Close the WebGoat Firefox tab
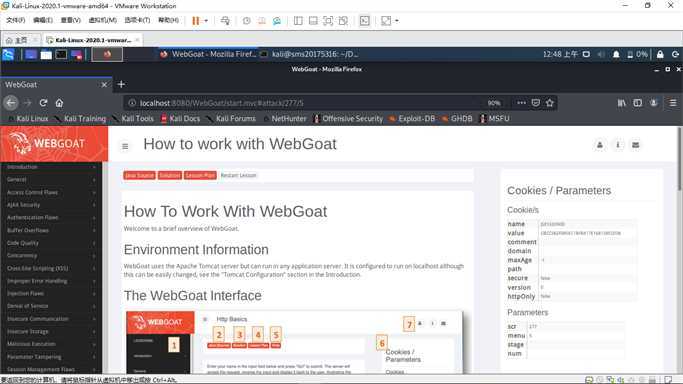Image resolution: width=683 pixels, height=384 pixels. 104,84
